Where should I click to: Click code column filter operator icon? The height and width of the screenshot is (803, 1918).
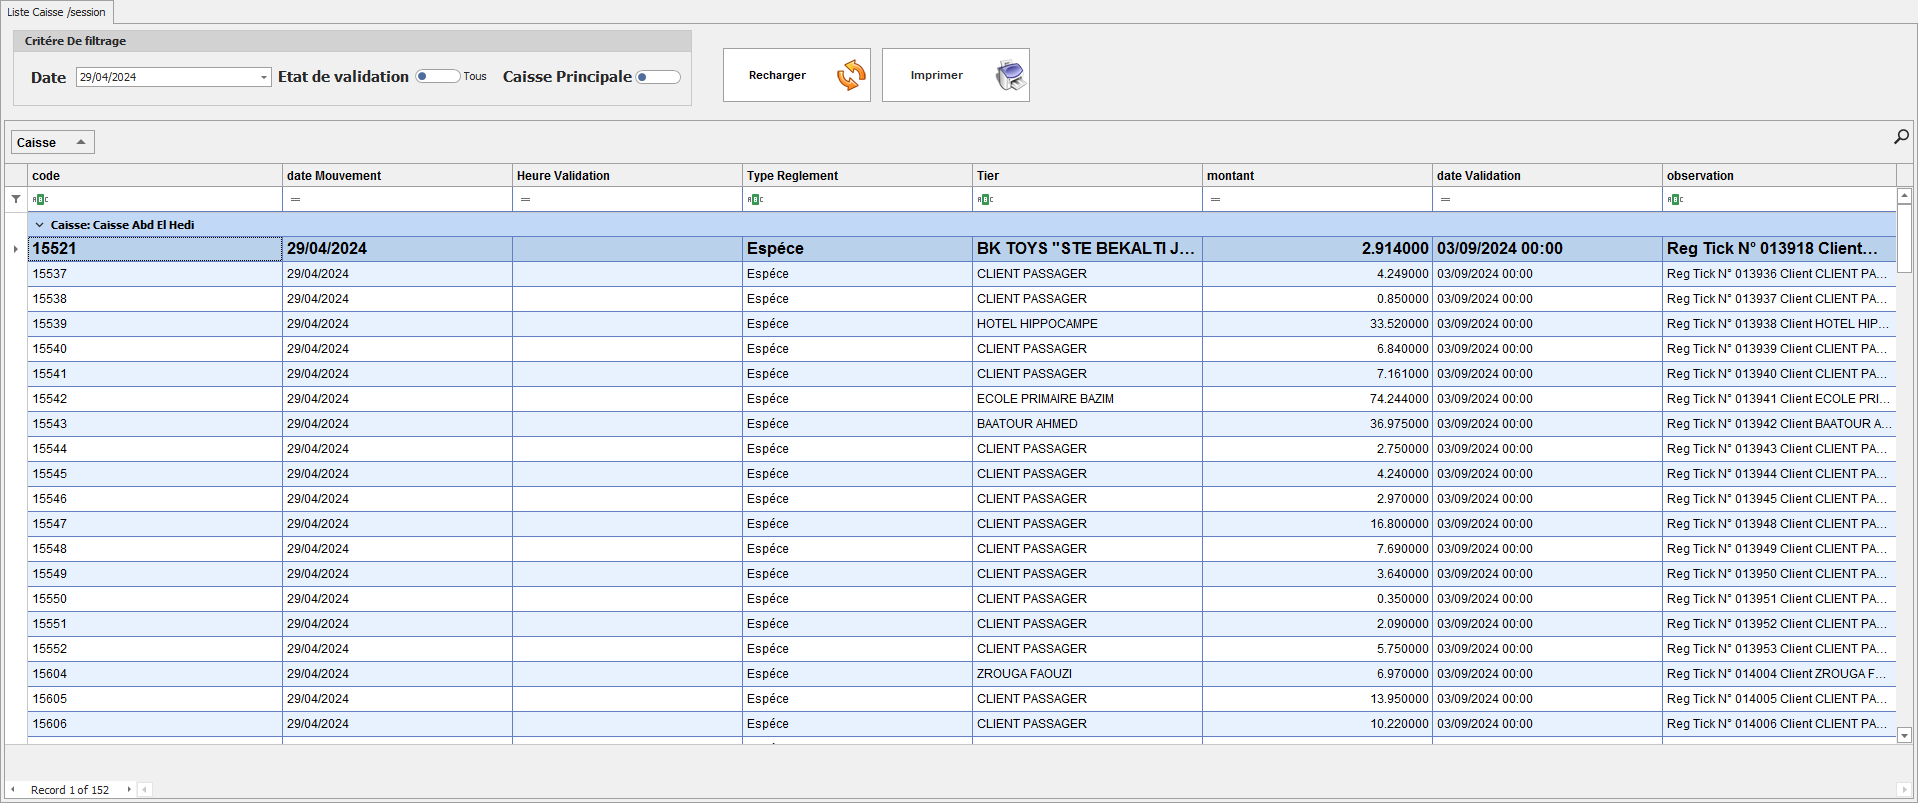coord(40,199)
